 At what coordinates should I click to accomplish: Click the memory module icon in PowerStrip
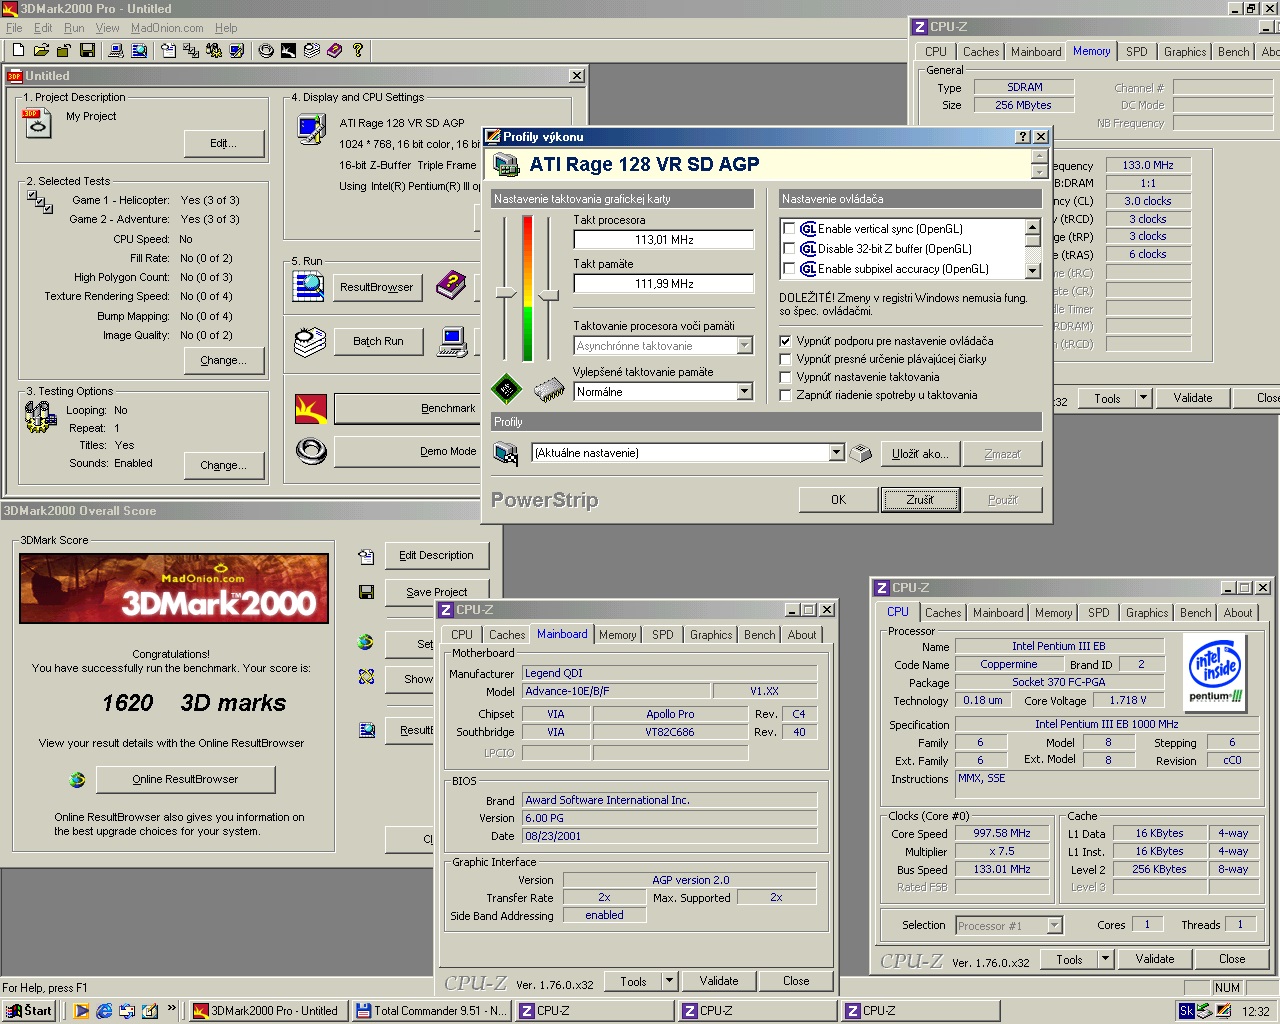(549, 389)
